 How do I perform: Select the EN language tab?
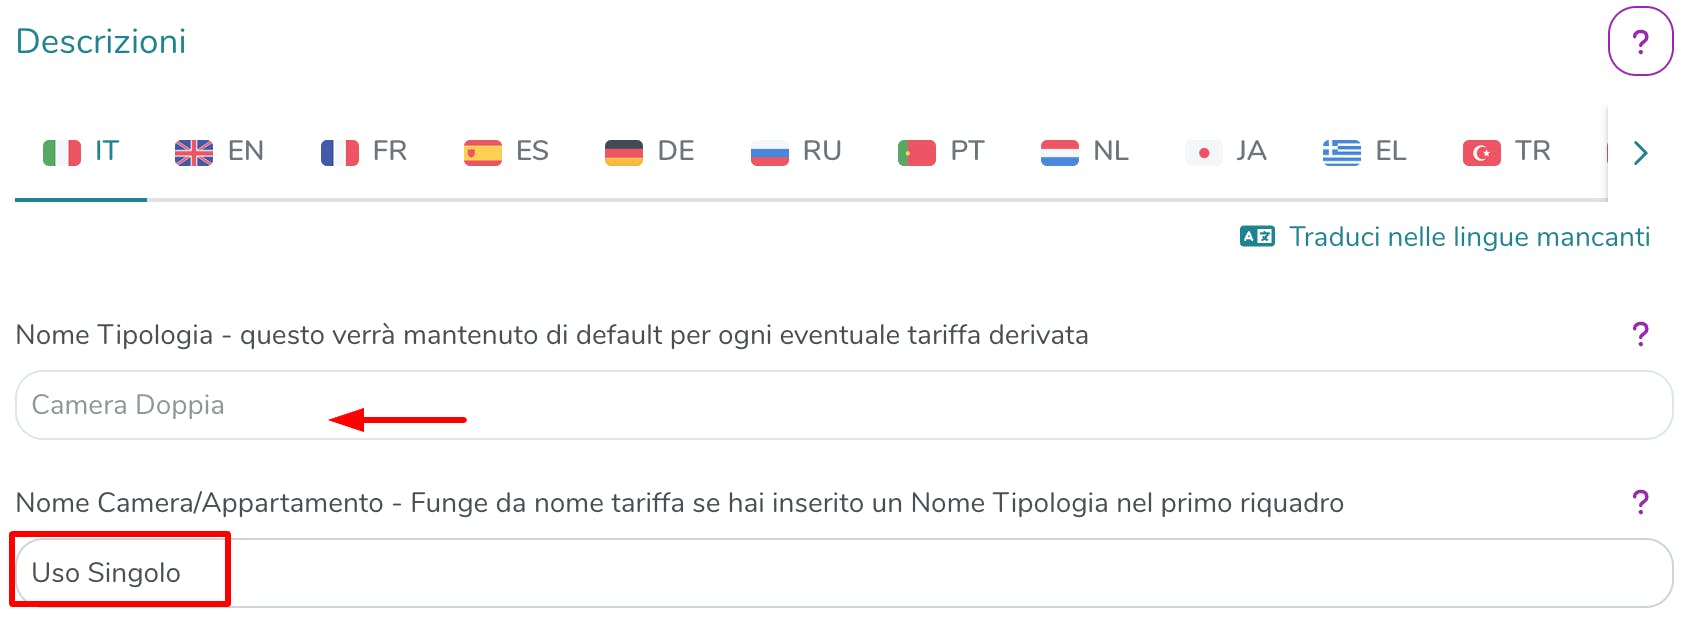220,152
